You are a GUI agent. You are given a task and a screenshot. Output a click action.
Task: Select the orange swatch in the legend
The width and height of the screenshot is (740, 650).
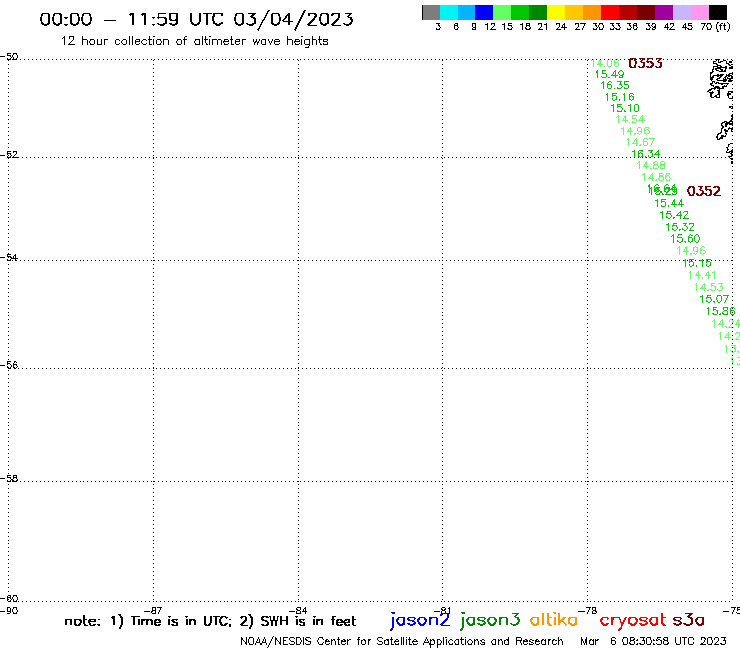click(592, 12)
